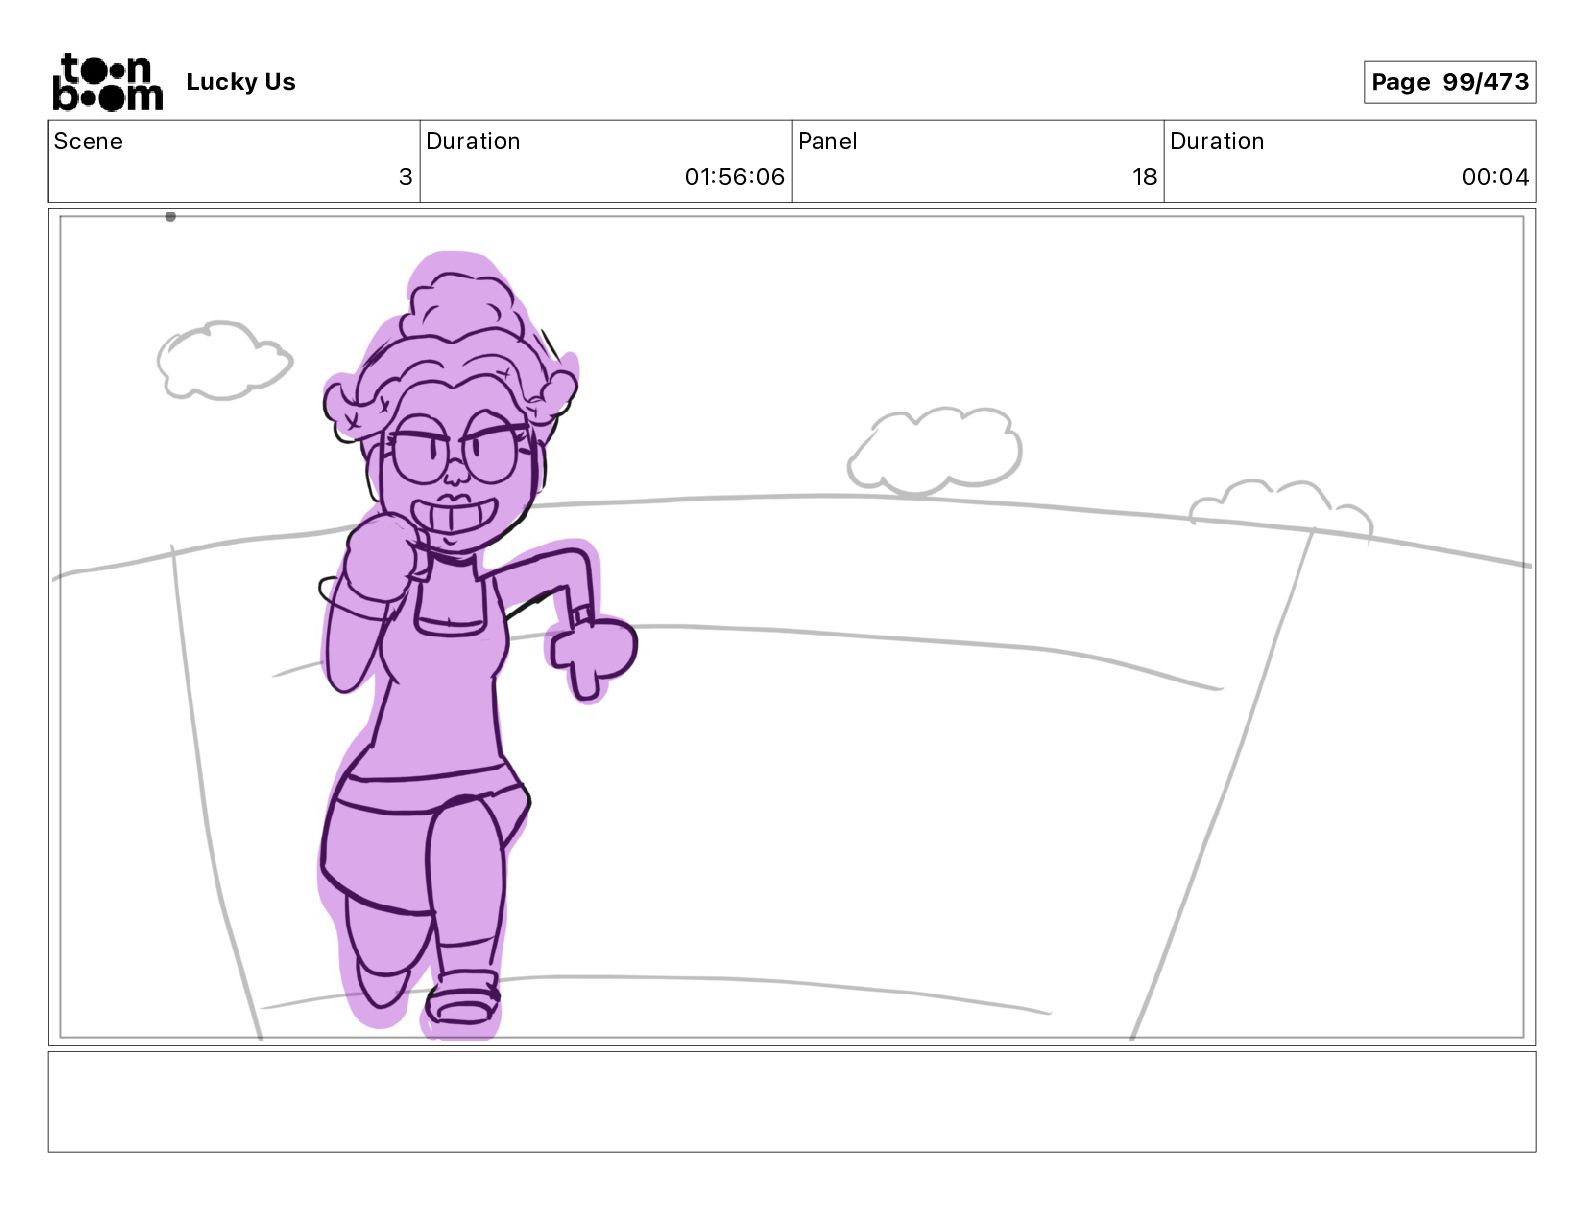Click the 'Page 99/473' indicator box
This screenshot has width=1584, height=1224.
point(1449,82)
